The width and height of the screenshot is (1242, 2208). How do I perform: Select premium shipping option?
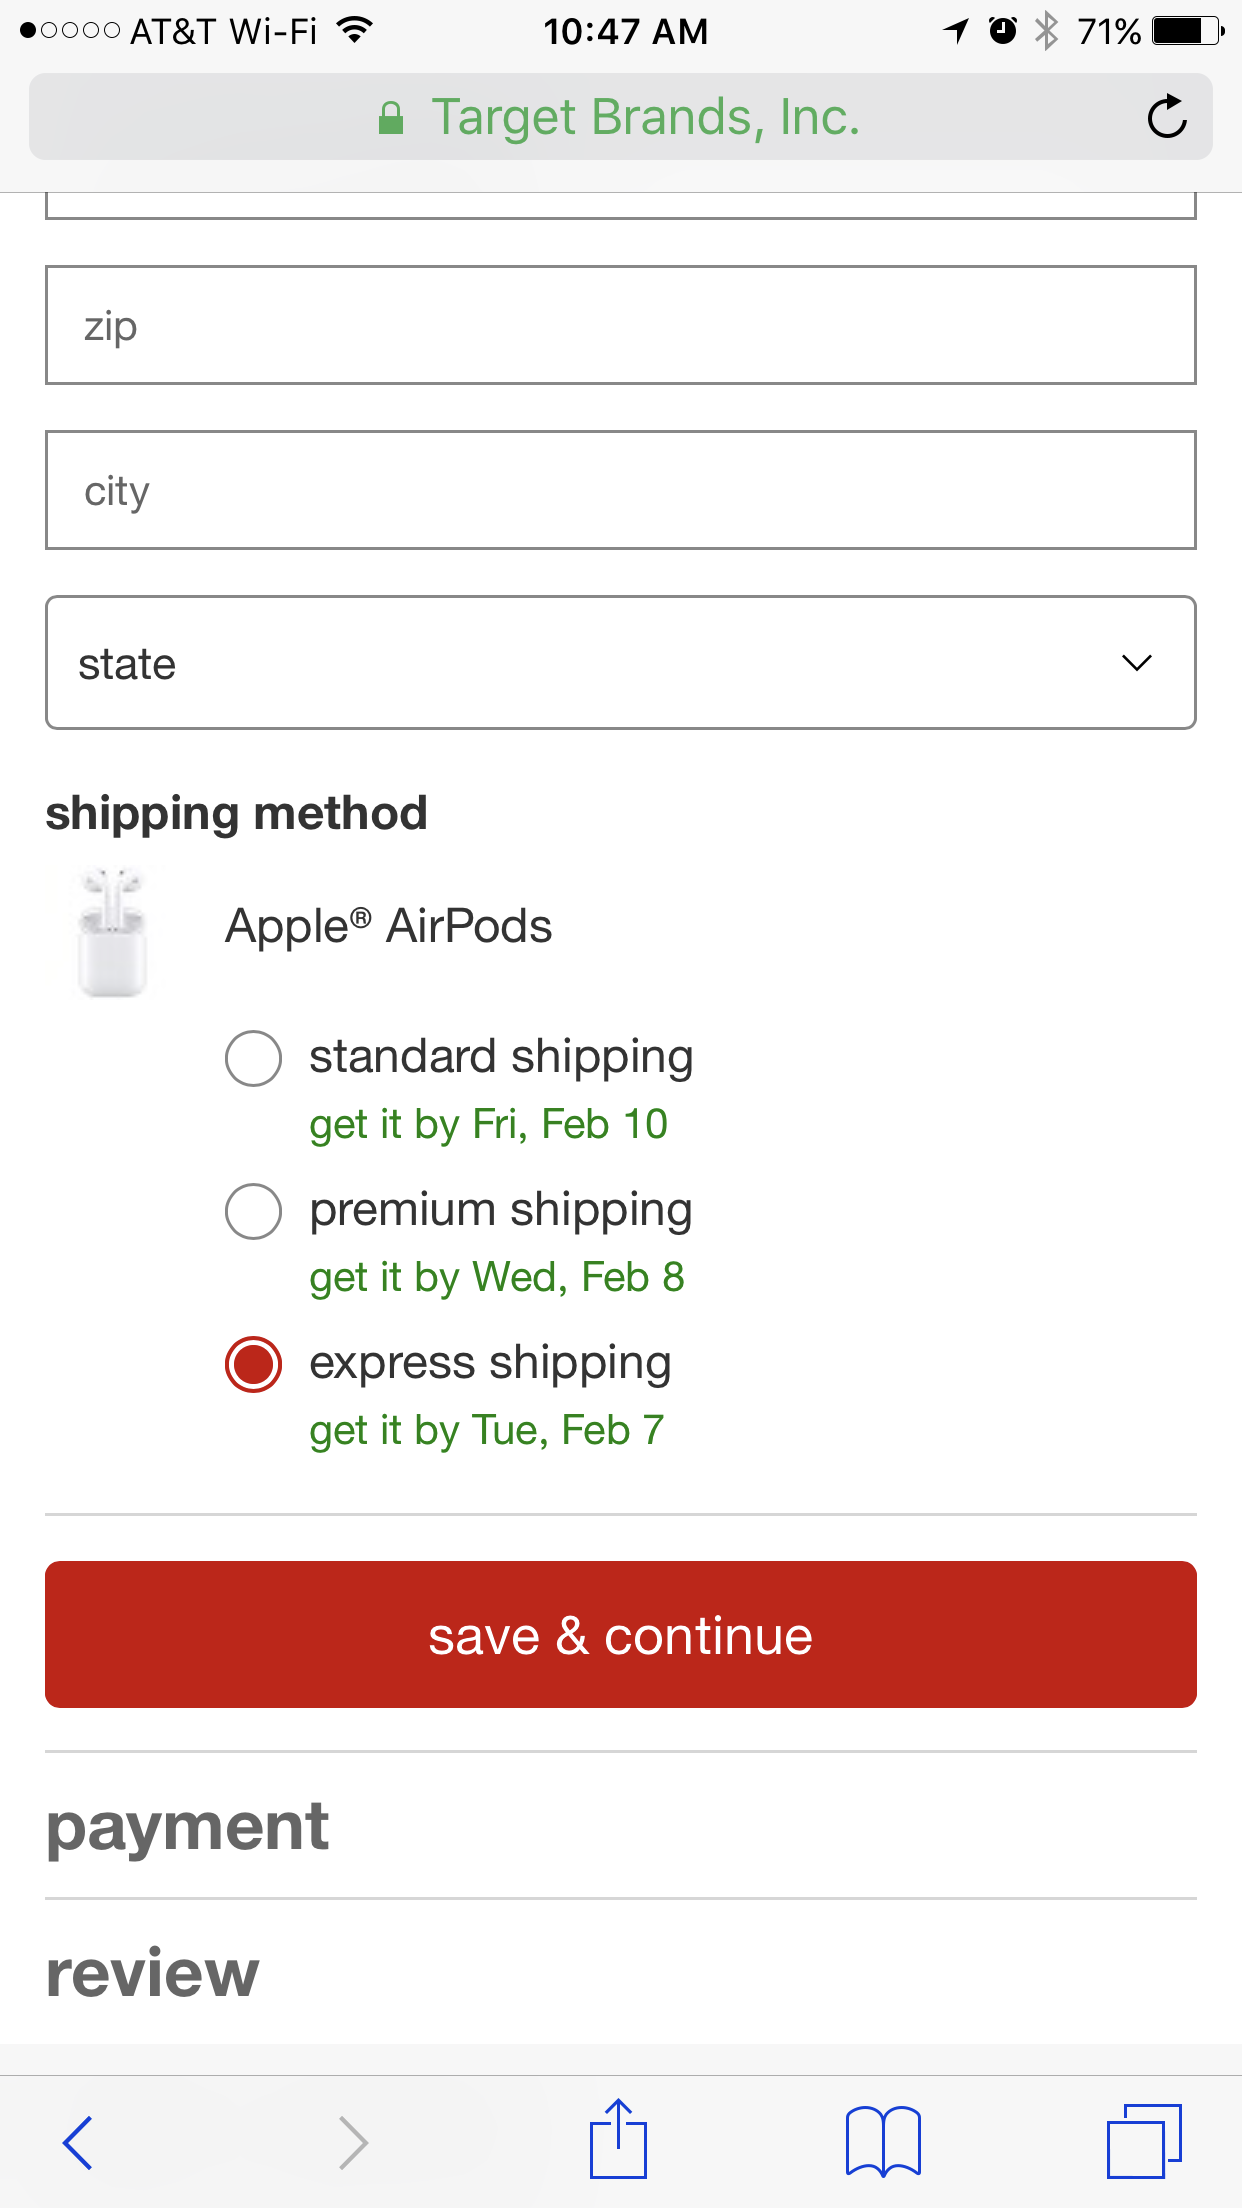tap(254, 1211)
